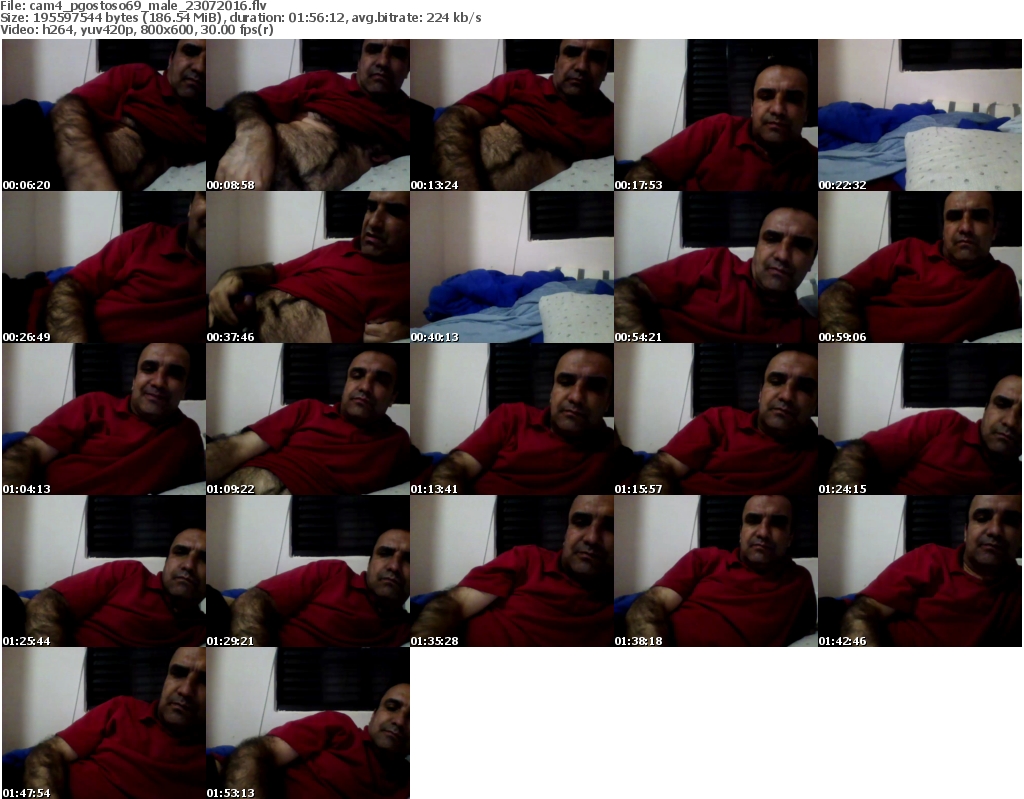This screenshot has height=799, width=1024.
Task: Select the thumbnail stamped 01:29:21
Action: [x=308, y=571]
